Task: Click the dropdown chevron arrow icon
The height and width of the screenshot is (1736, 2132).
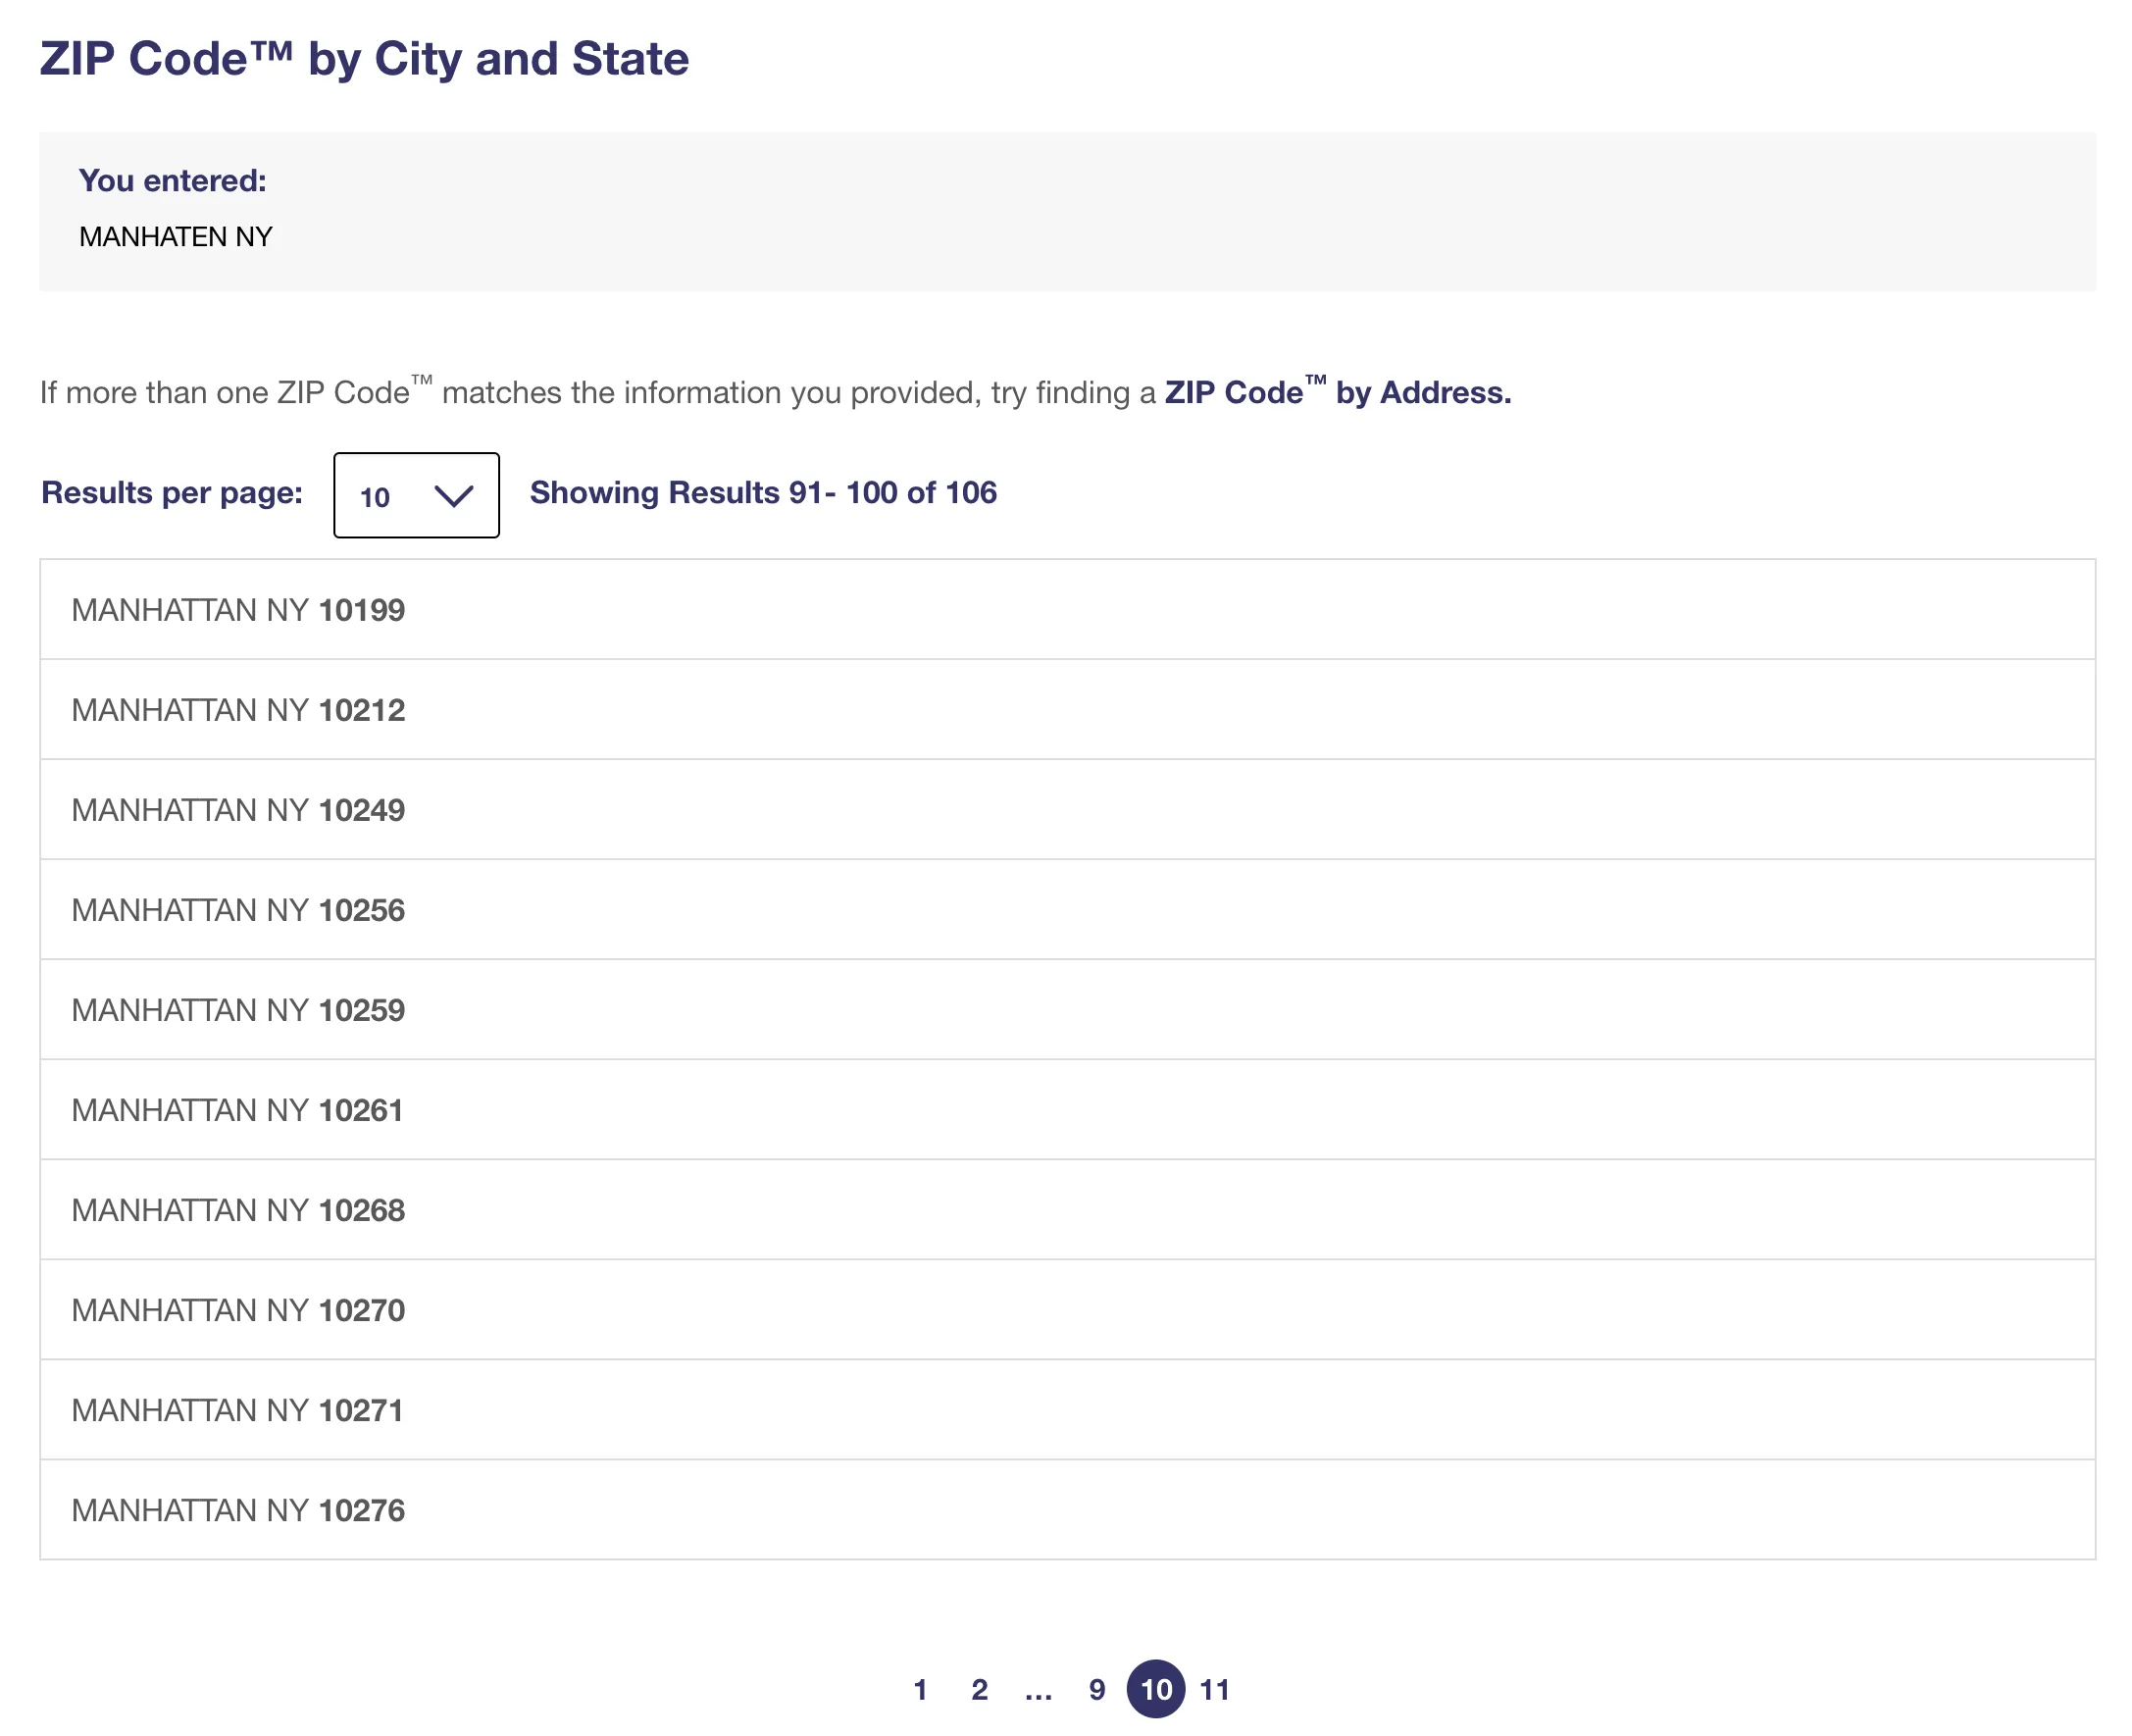Action: coord(453,496)
